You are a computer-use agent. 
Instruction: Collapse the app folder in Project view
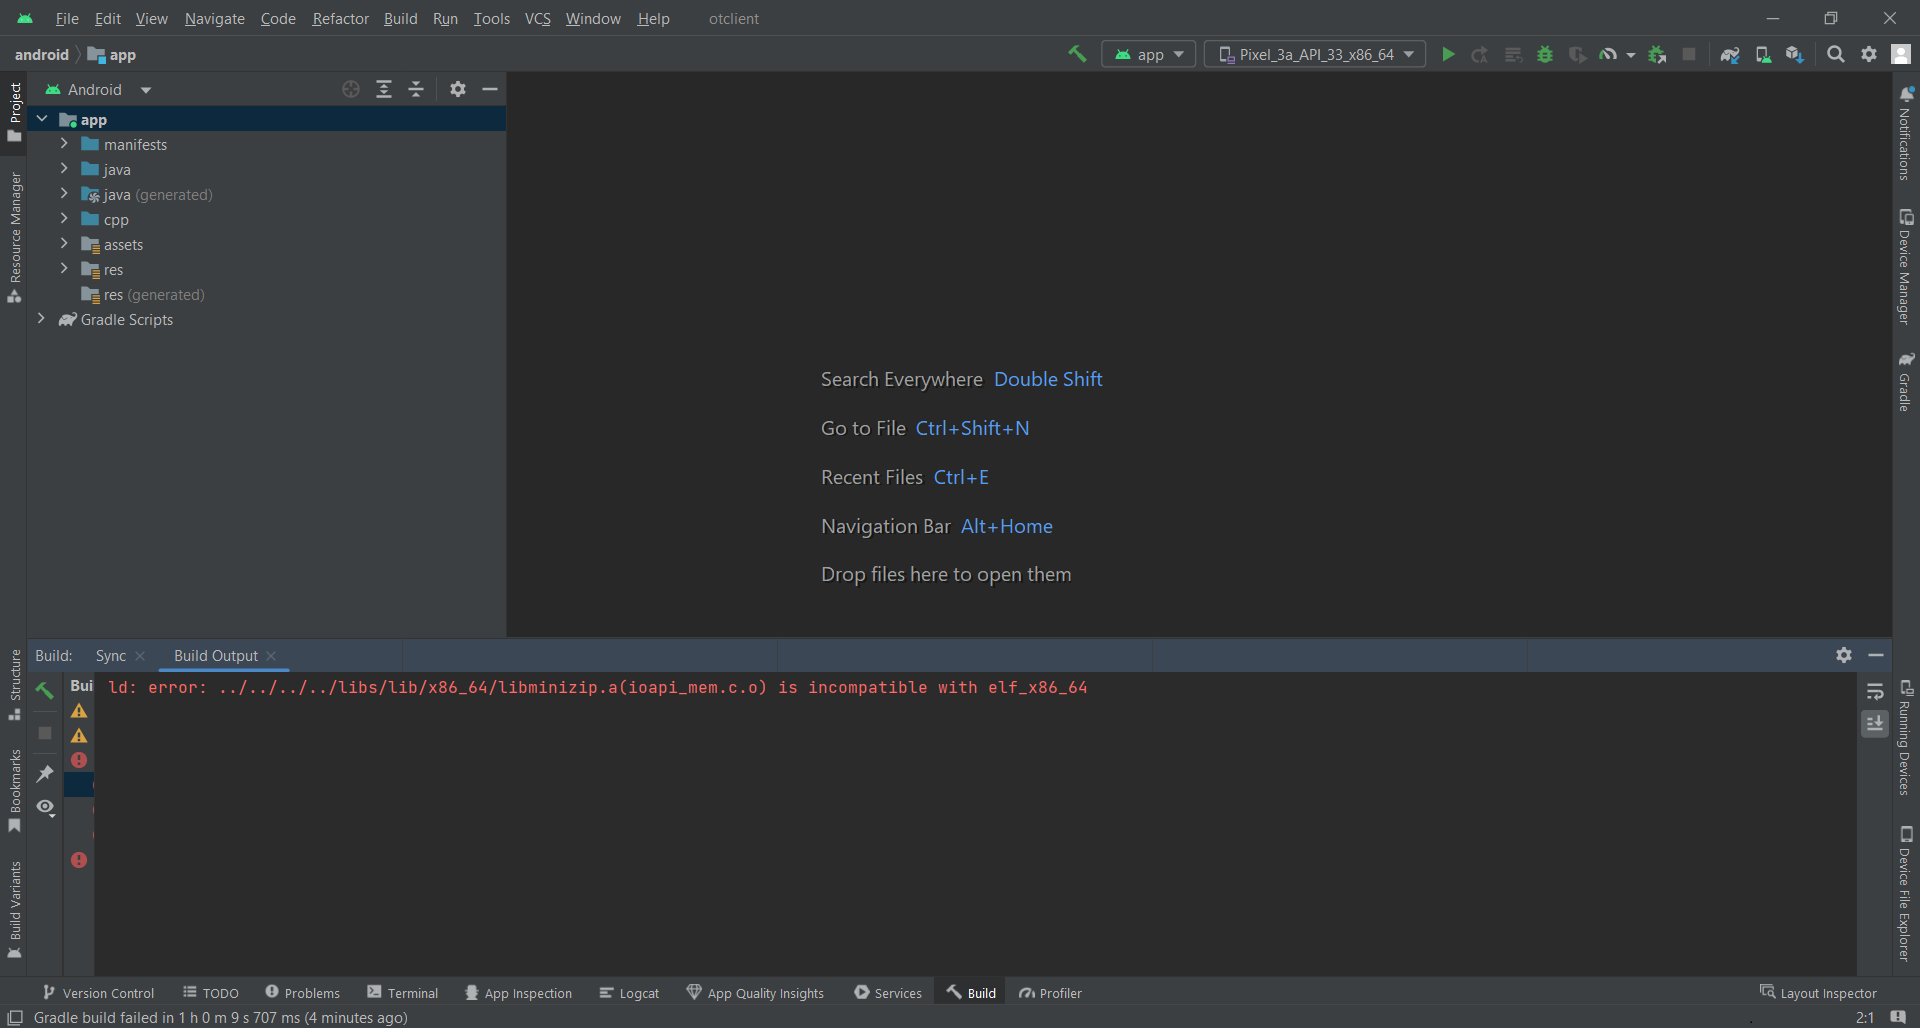pyautogui.click(x=42, y=119)
